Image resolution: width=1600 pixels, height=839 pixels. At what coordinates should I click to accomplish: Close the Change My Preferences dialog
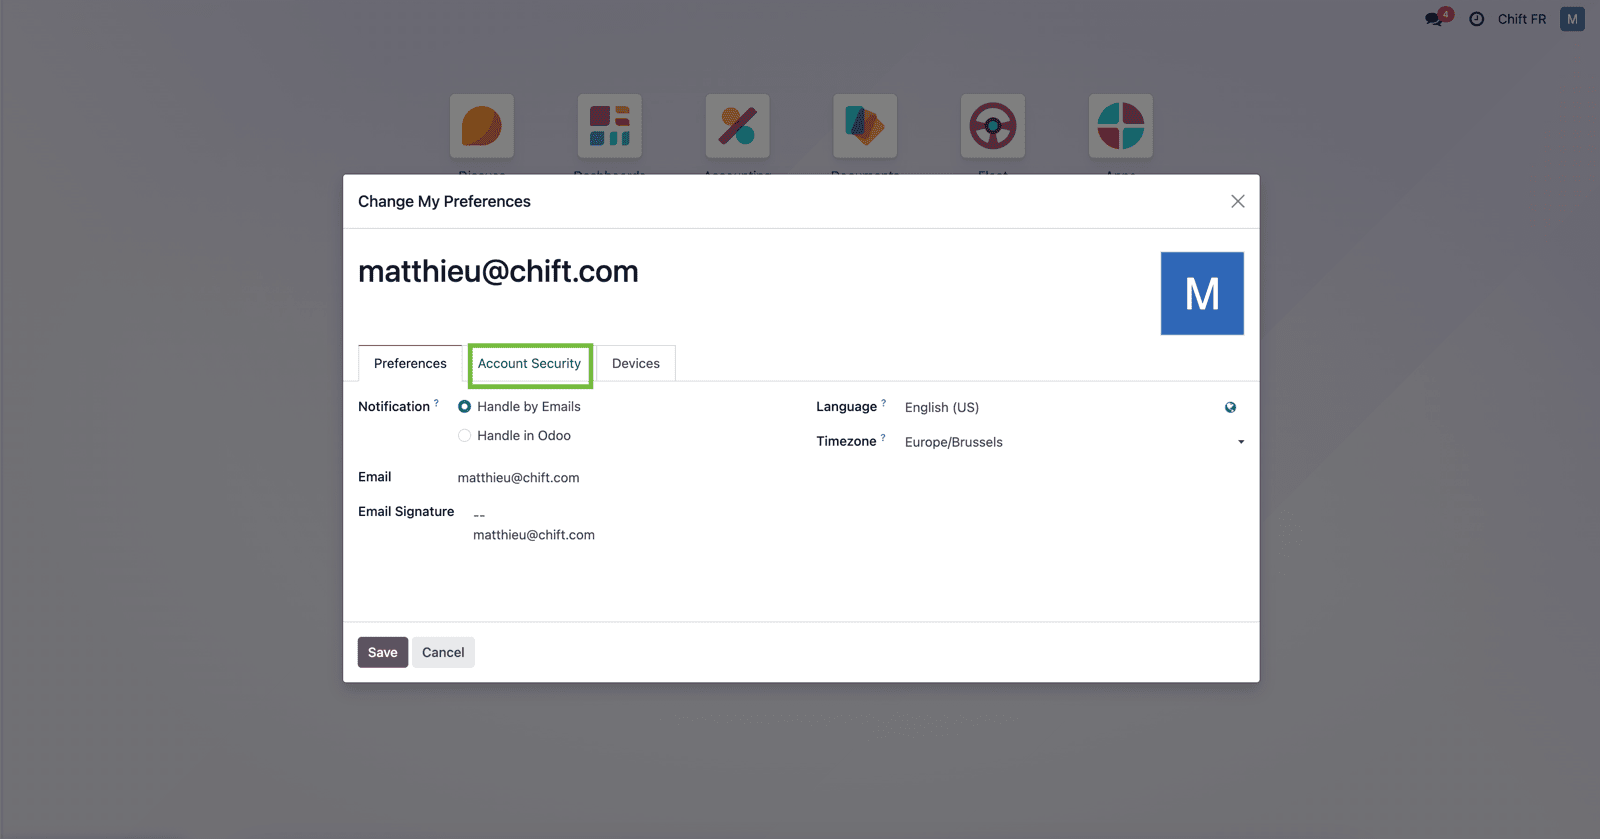pos(1238,201)
